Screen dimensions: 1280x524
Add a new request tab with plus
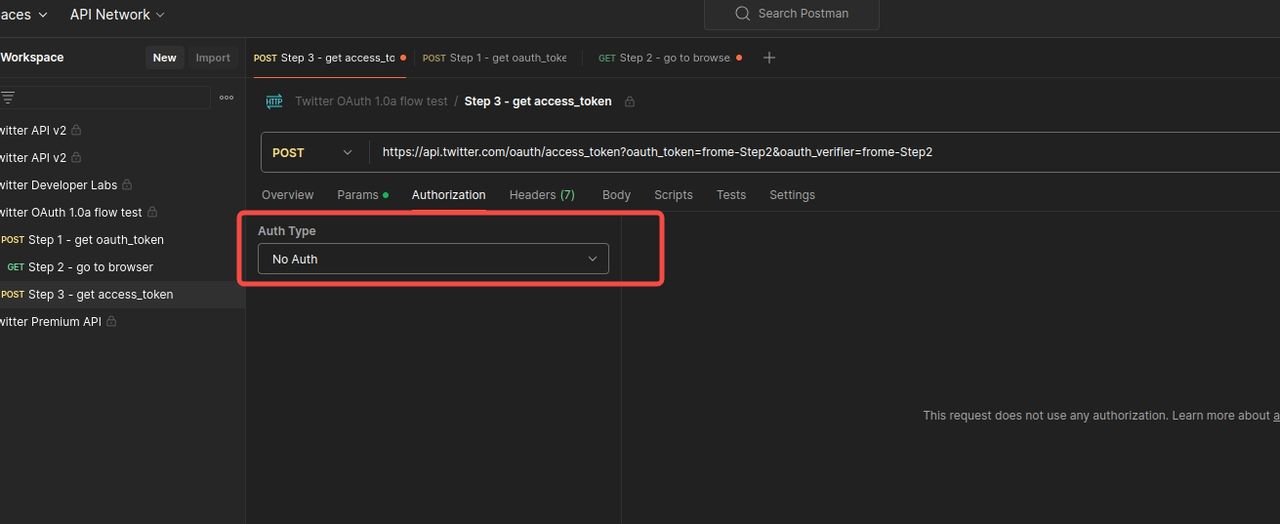click(x=769, y=58)
